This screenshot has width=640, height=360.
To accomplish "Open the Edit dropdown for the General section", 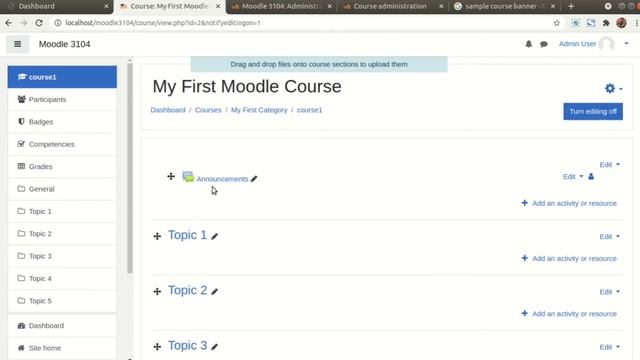I will (609, 164).
